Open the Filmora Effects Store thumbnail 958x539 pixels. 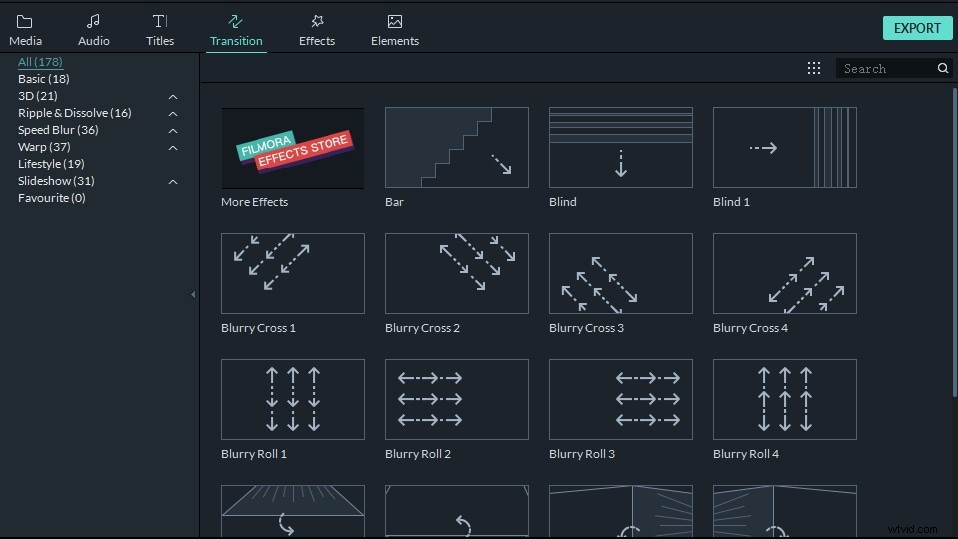[293, 148]
